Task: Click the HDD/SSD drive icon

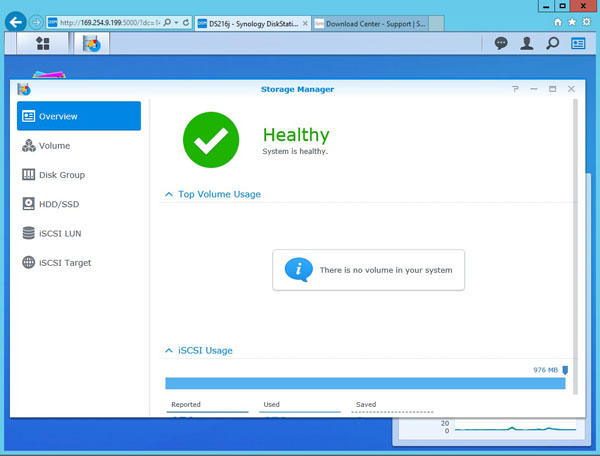Action: coord(29,204)
